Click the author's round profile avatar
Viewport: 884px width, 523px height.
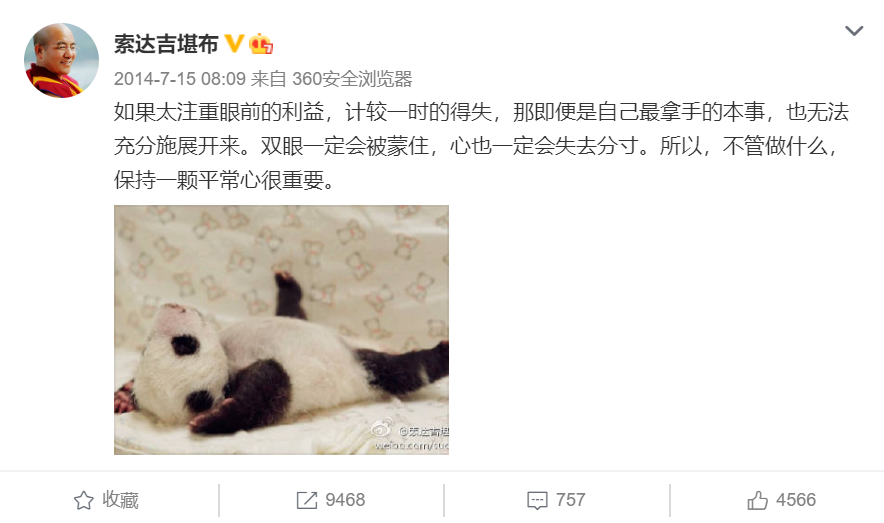pos(61,60)
